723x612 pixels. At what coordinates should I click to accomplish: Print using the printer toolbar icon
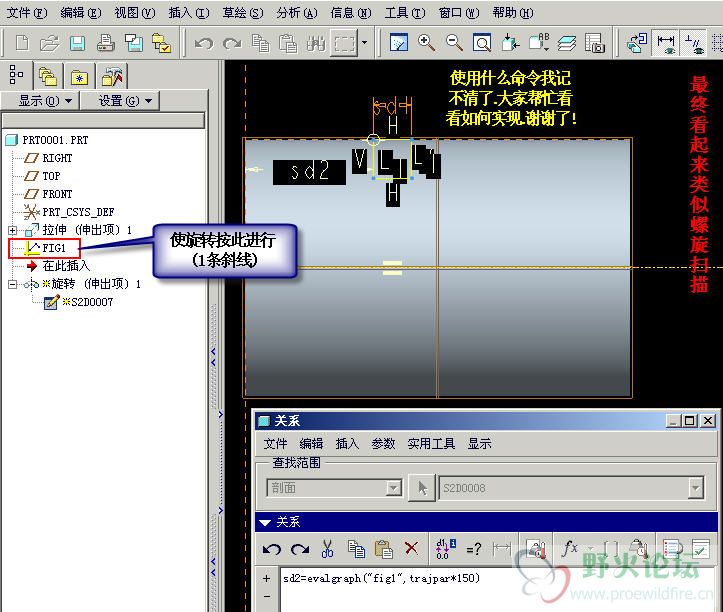pyautogui.click(x=106, y=43)
